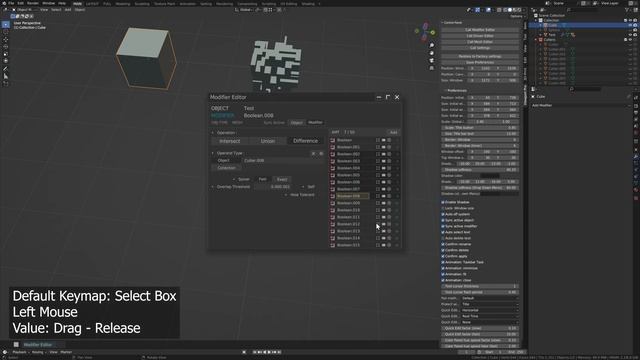Switch sync active to Object
This screenshot has height=360, width=640.
(x=297, y=122)
